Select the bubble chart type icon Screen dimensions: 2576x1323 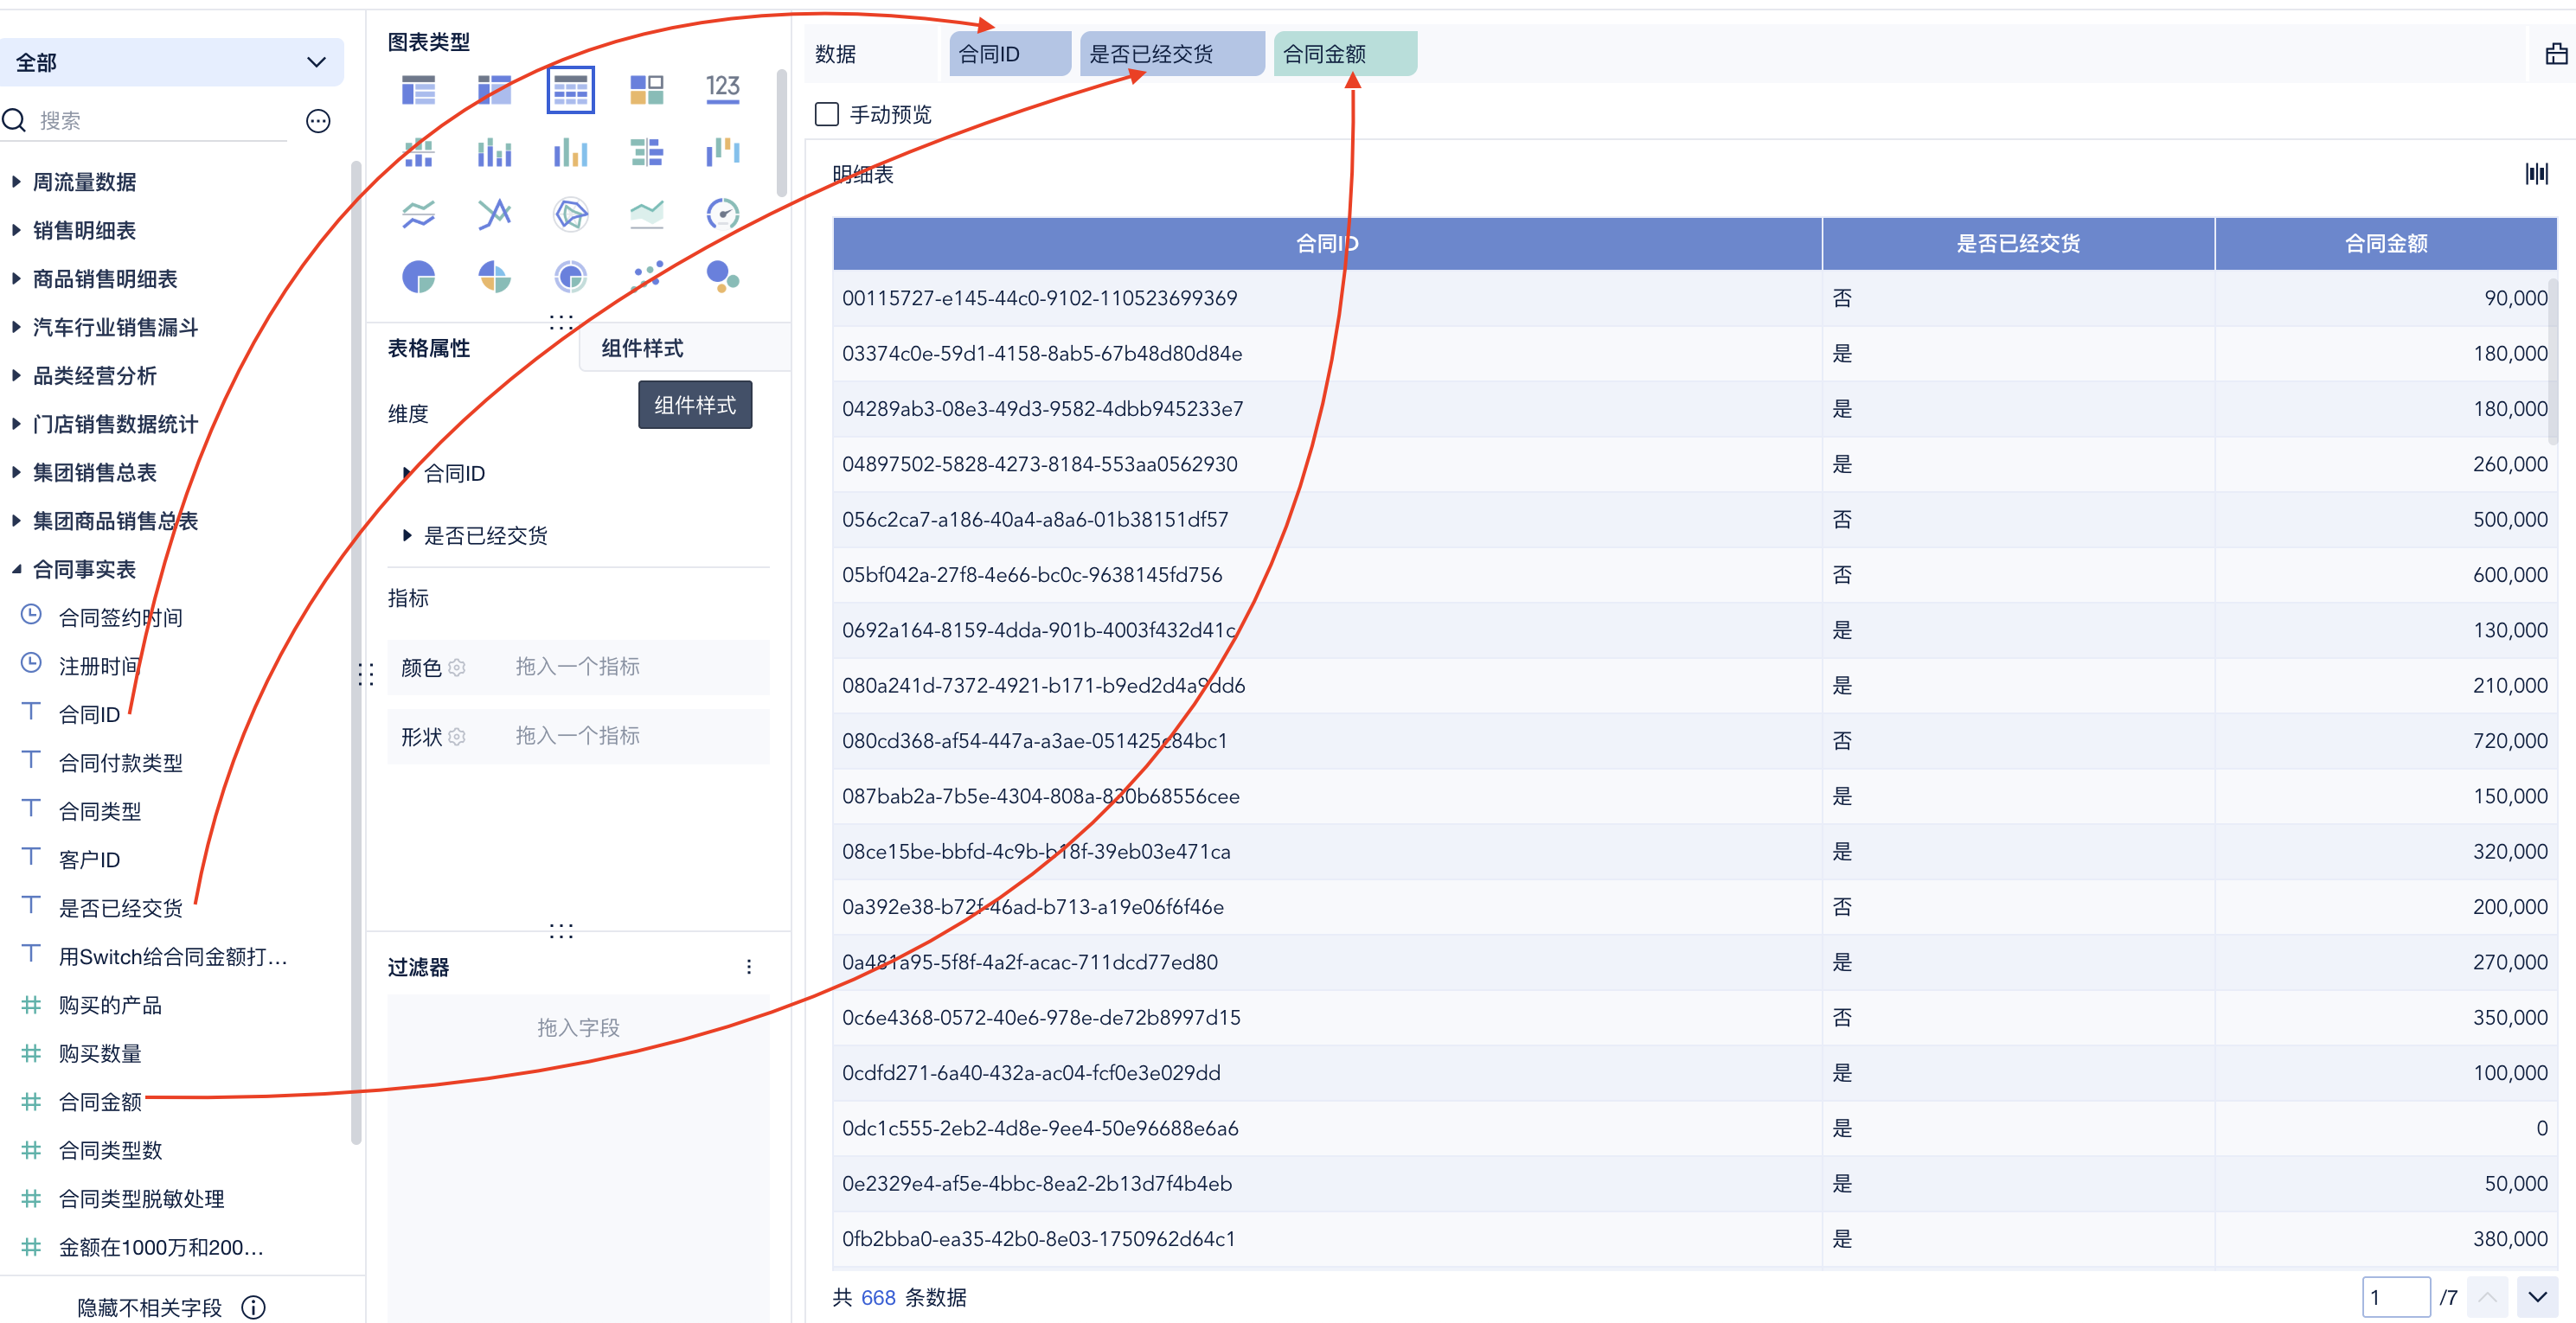[722, 277]
